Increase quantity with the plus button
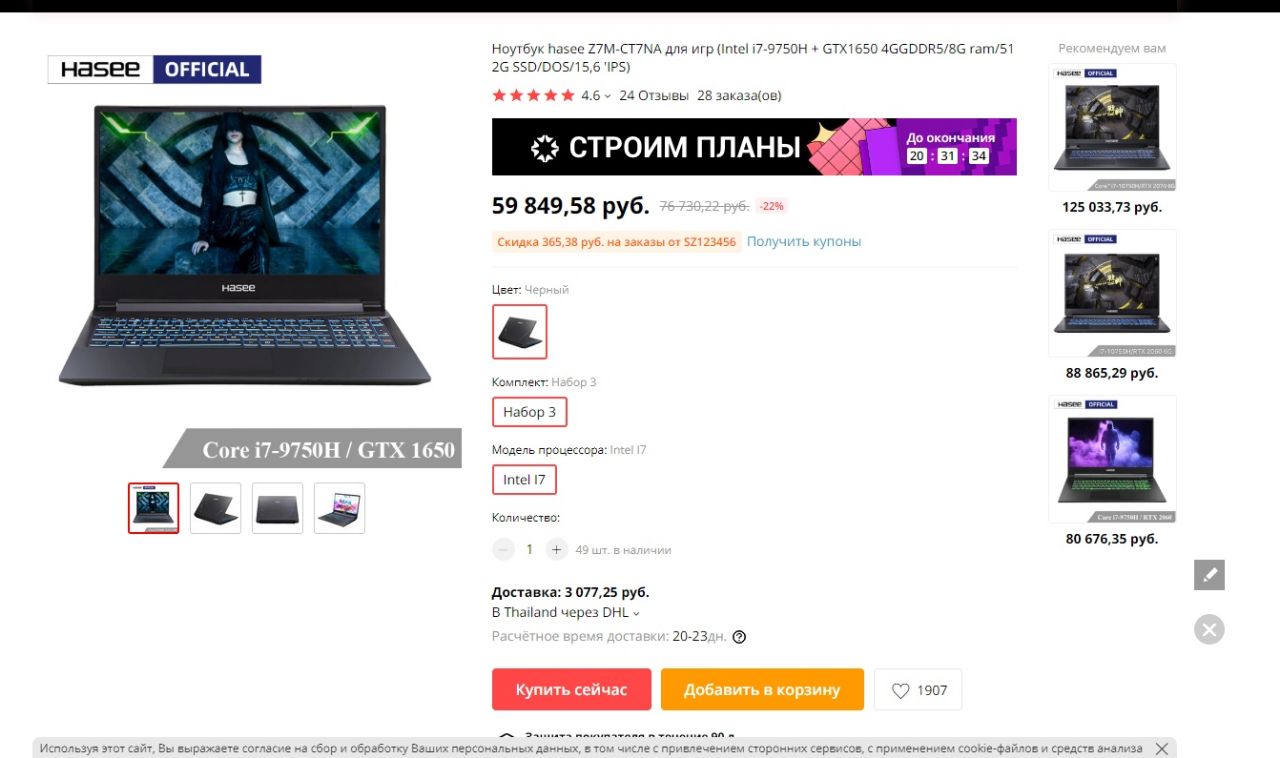Viewport: 1280px width, 758px height. tap(557, 549)
